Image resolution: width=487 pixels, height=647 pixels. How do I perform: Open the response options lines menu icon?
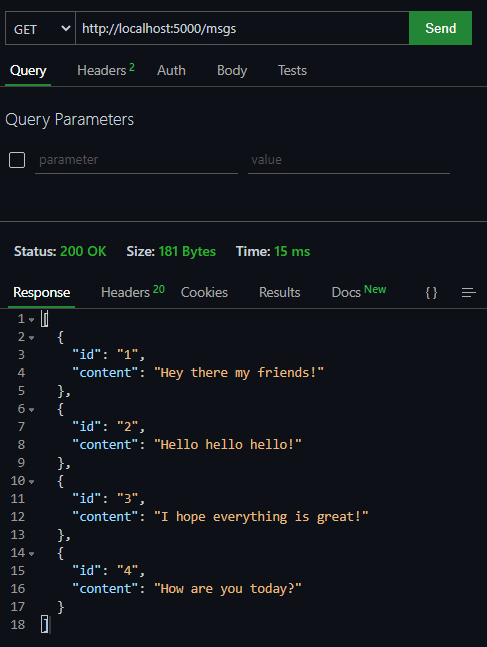468,293
